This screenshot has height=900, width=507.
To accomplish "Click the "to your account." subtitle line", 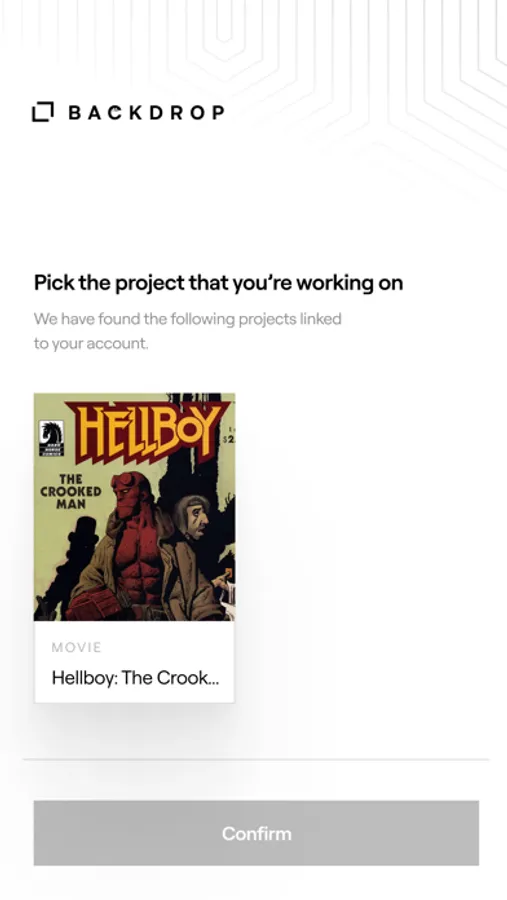I will click(91, 344).
